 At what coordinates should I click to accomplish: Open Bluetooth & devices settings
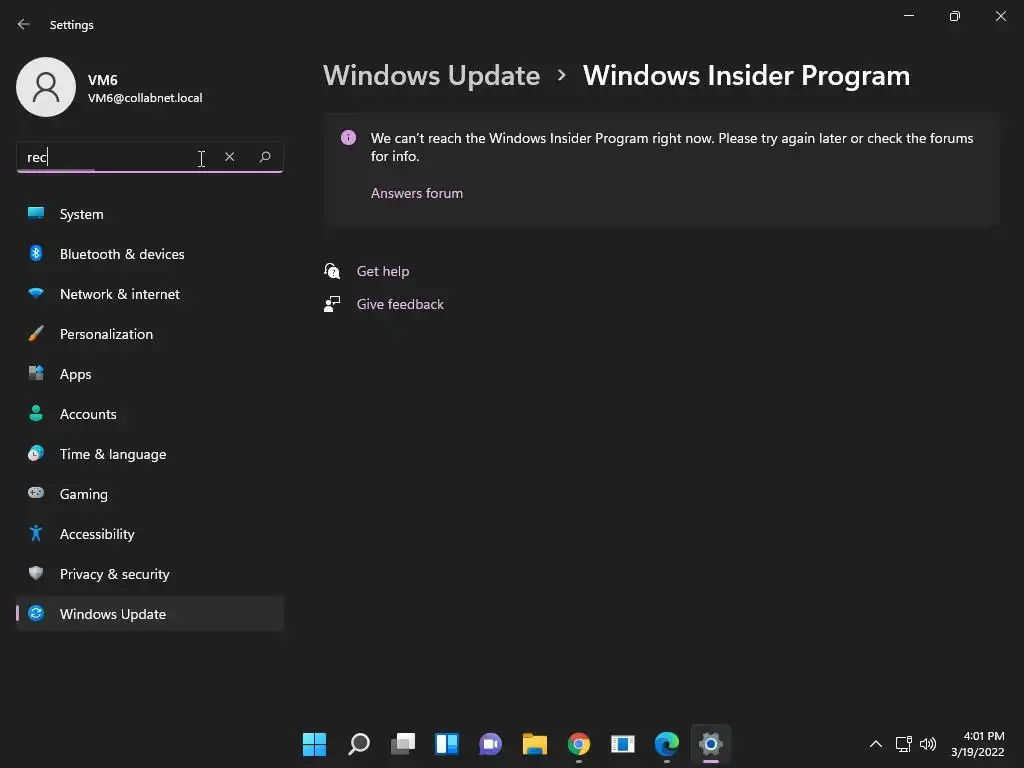tap(150, 254)
